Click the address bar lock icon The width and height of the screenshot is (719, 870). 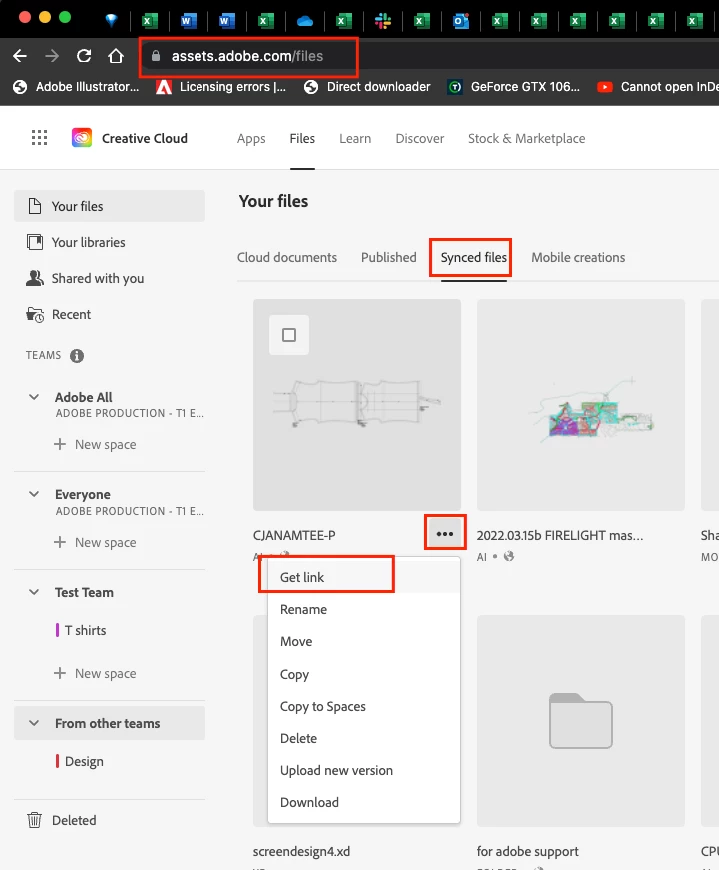156,56
